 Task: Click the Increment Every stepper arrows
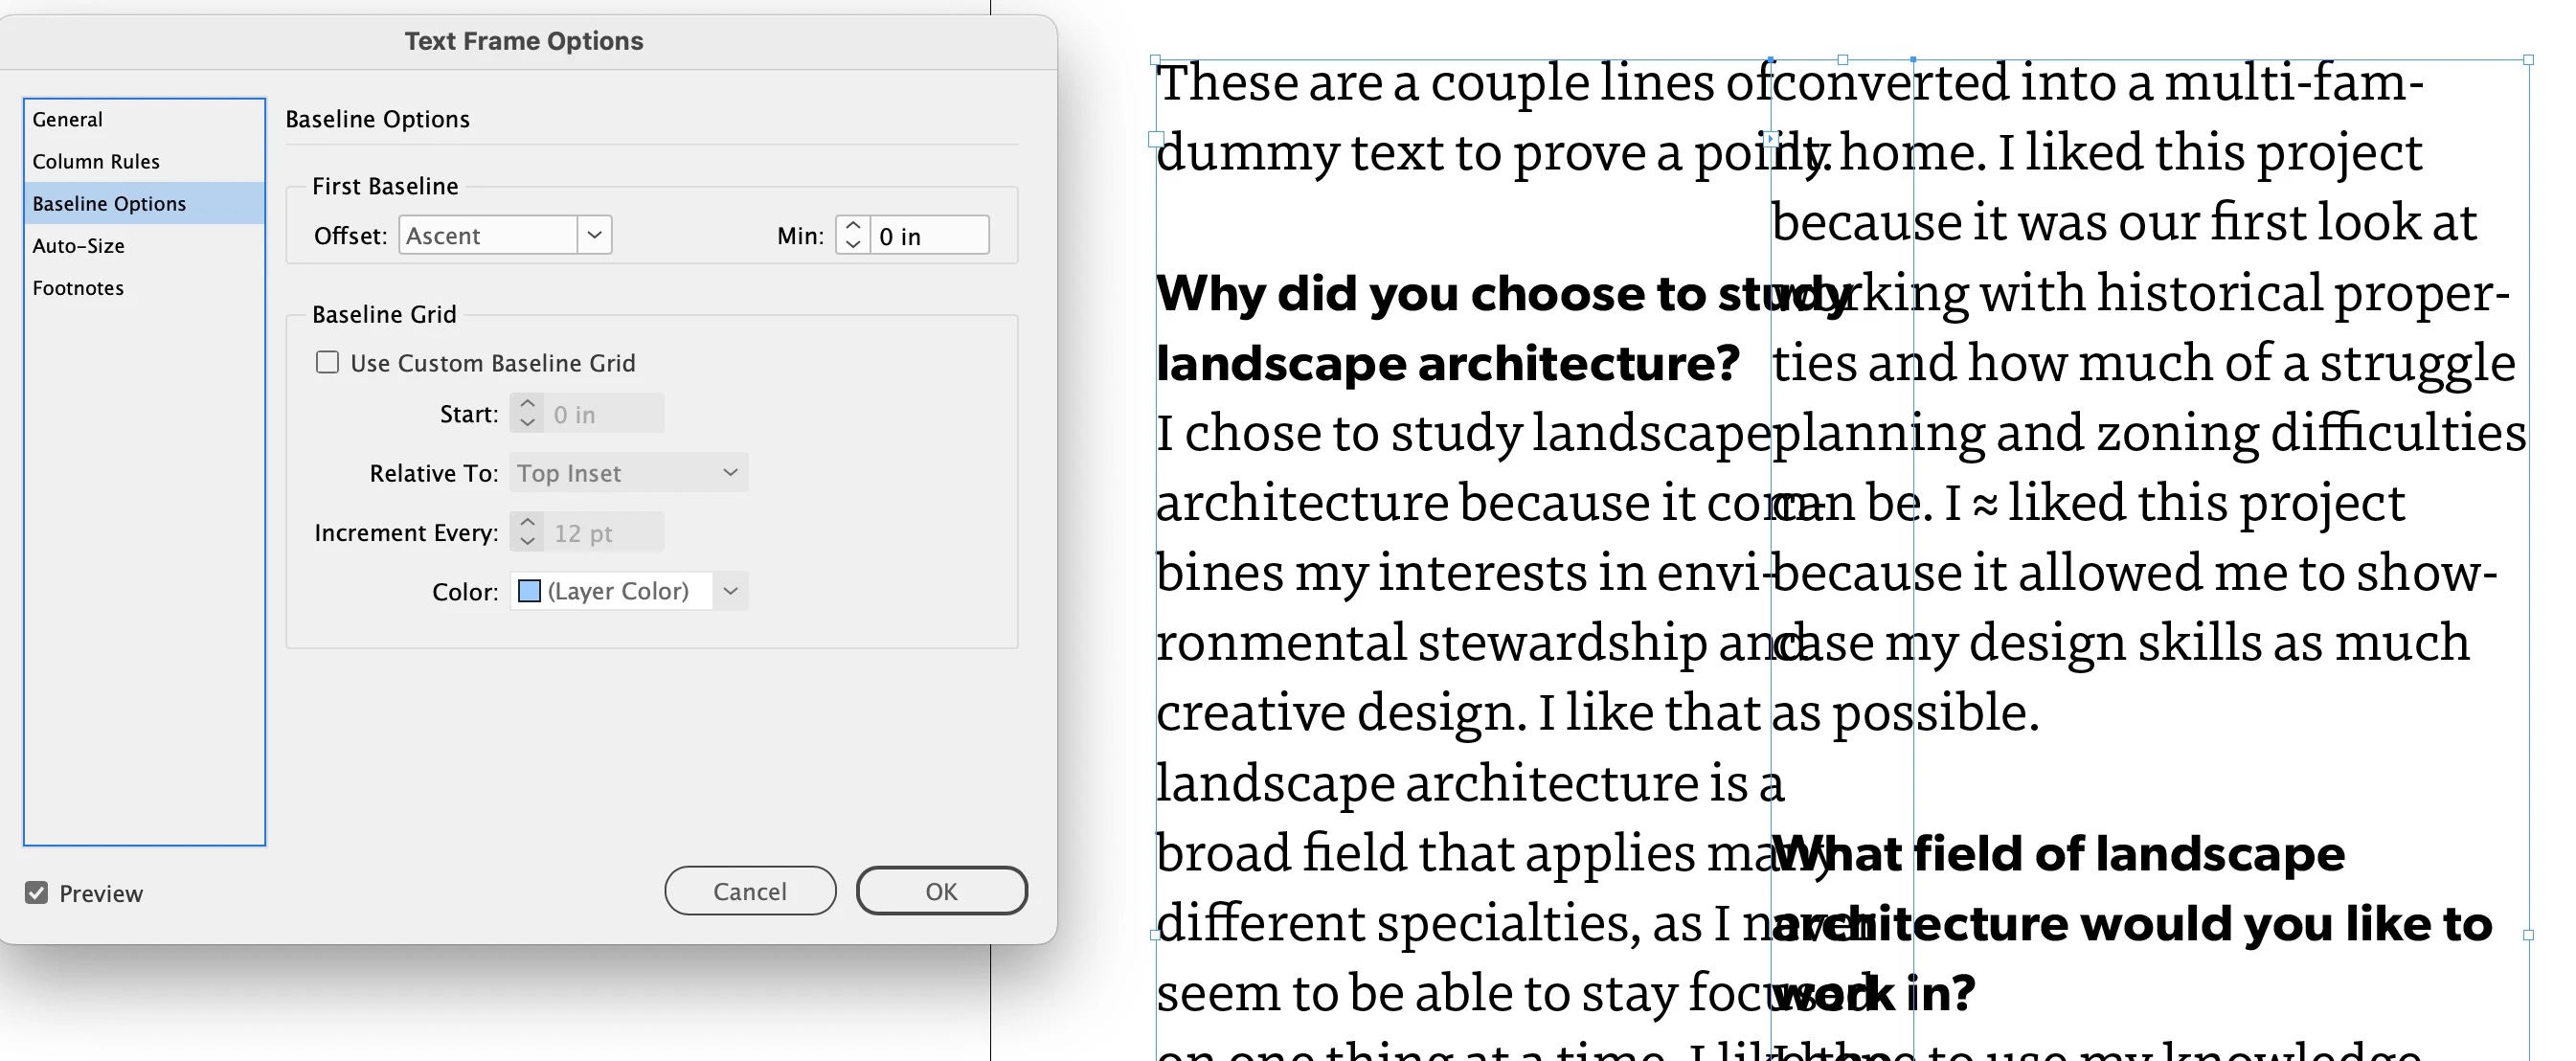point(527,532)
